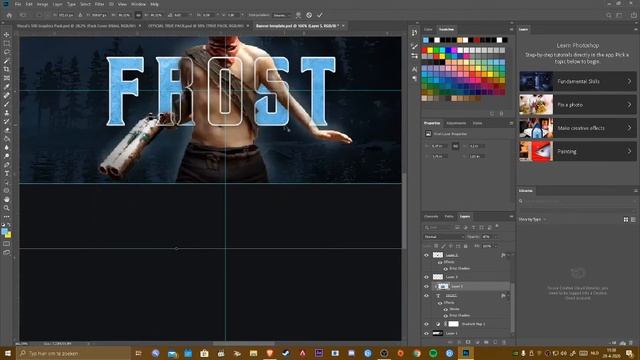
Task: Expand Painting tutorials chevron
Action: coord(629,151)
